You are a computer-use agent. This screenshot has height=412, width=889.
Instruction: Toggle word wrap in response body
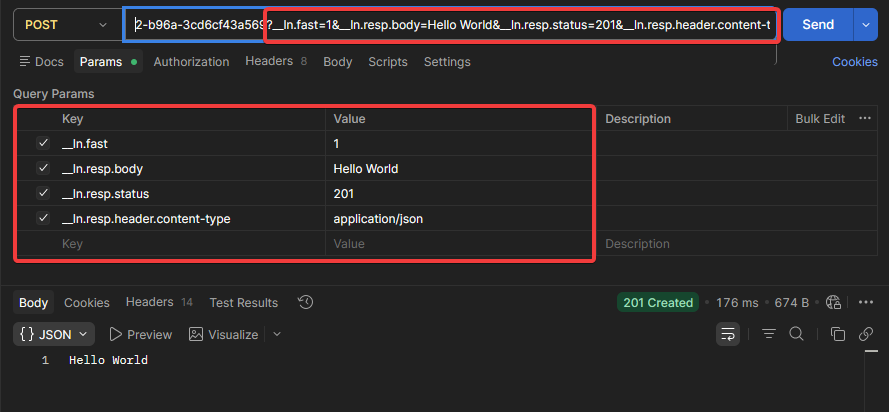tap(728, 334)
